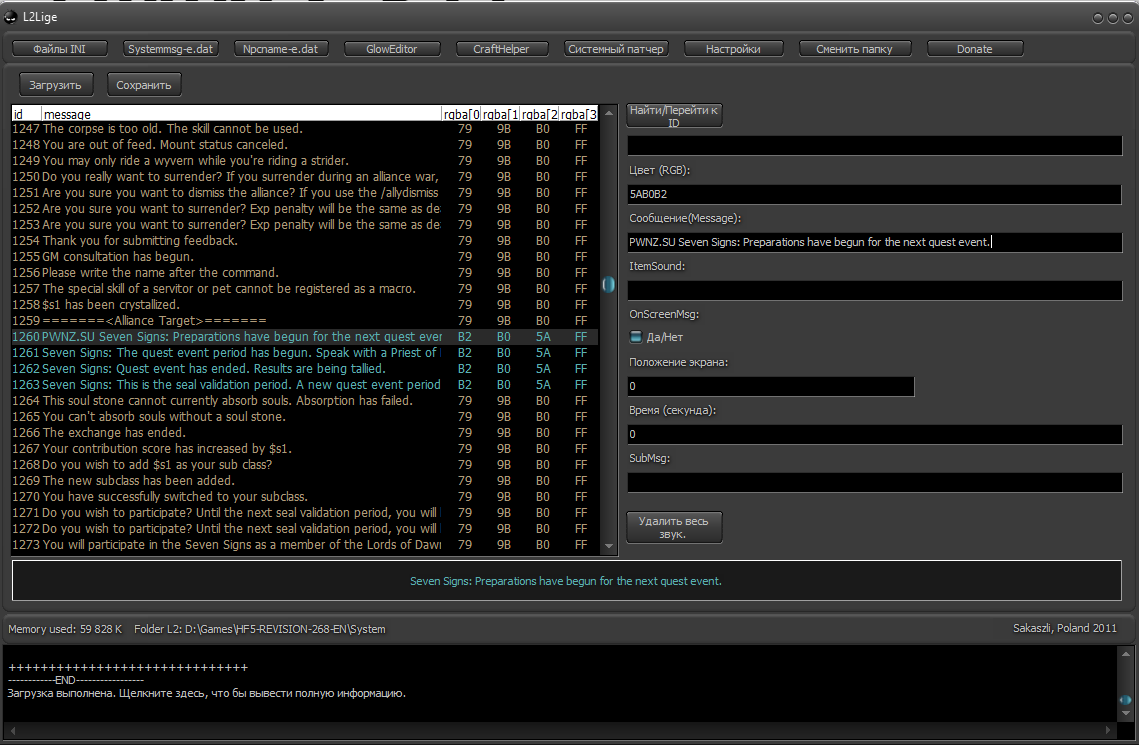Click the L2Lige app icon in title bar
The width and height of the screenshot is (1139, 745).
(x=11, y=17)
